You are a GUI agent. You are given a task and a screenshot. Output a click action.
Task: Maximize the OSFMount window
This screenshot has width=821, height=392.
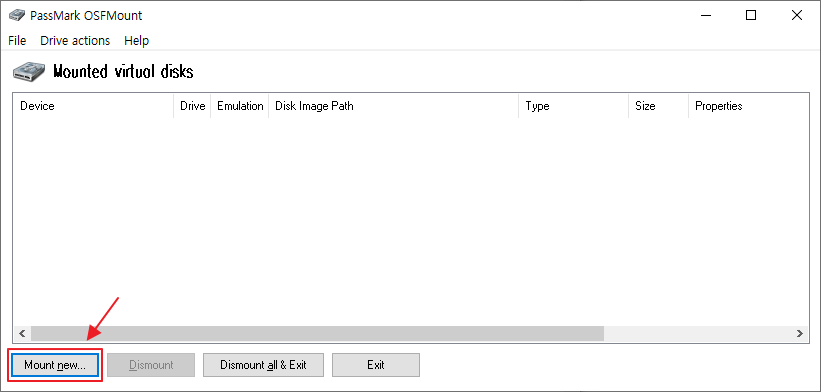751,15
